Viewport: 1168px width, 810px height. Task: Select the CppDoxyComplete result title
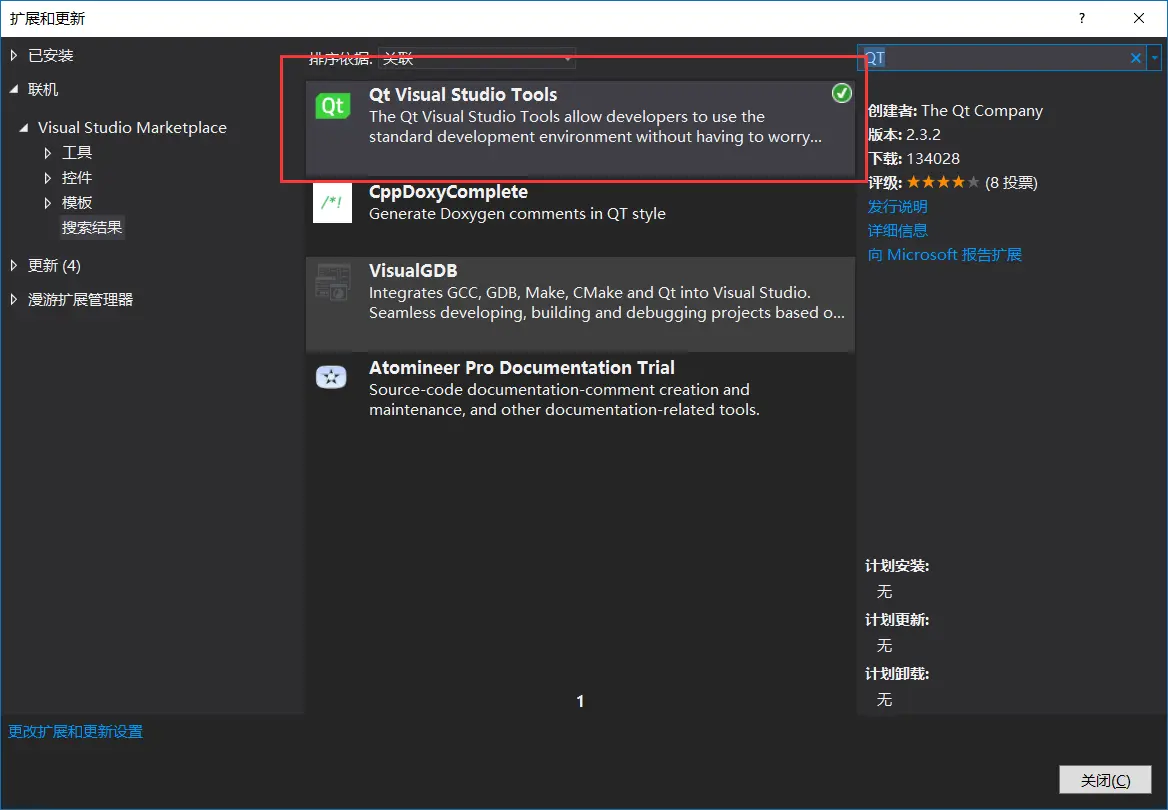pos(448,192)
